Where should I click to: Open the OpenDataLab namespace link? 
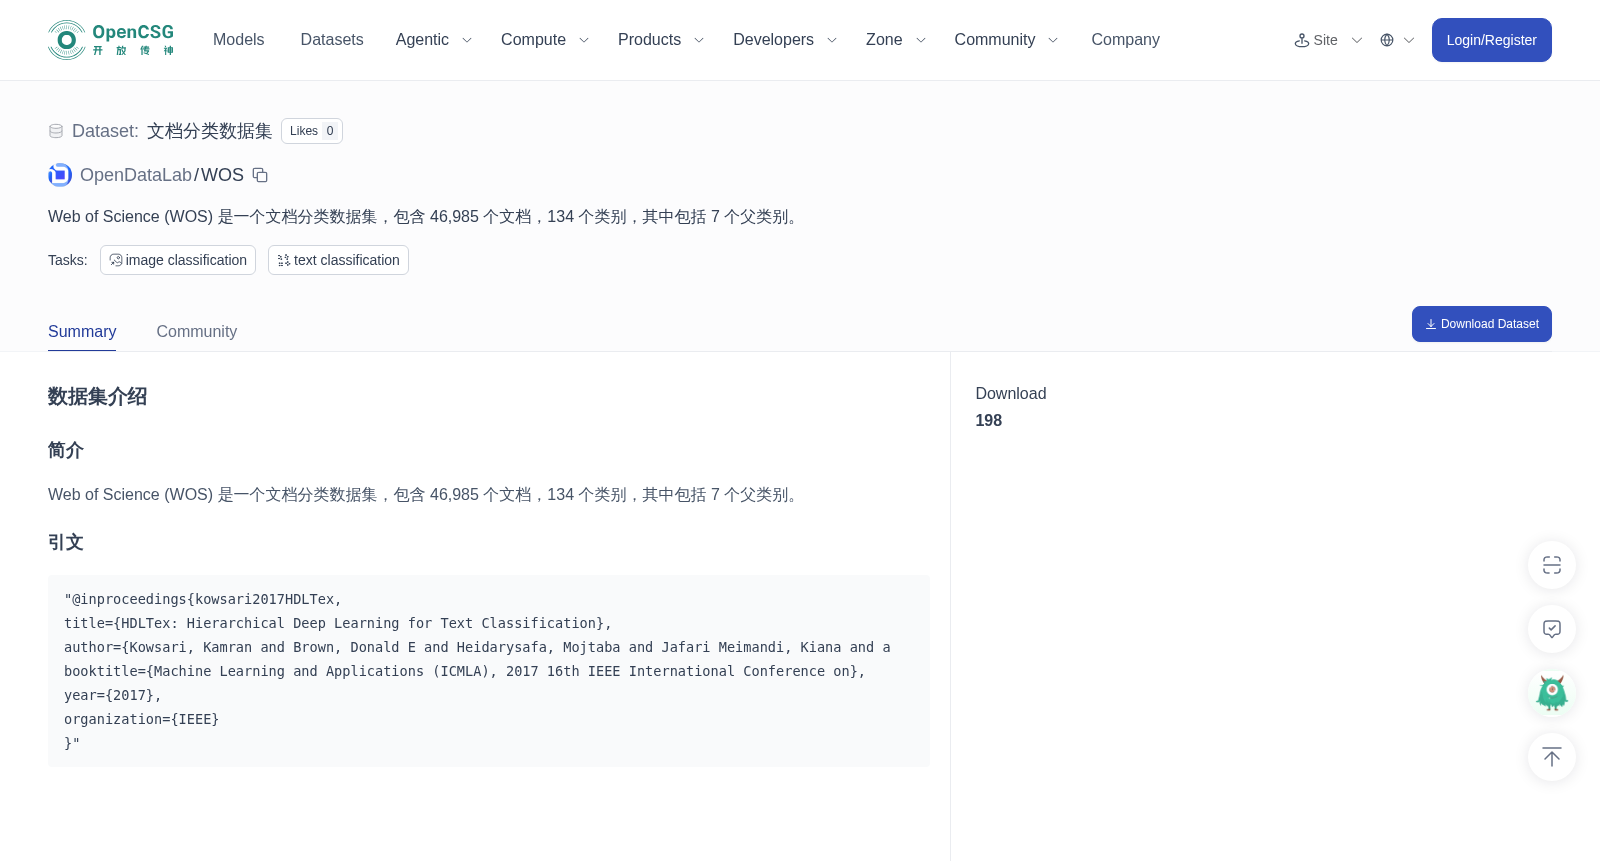tap(136, 175)
